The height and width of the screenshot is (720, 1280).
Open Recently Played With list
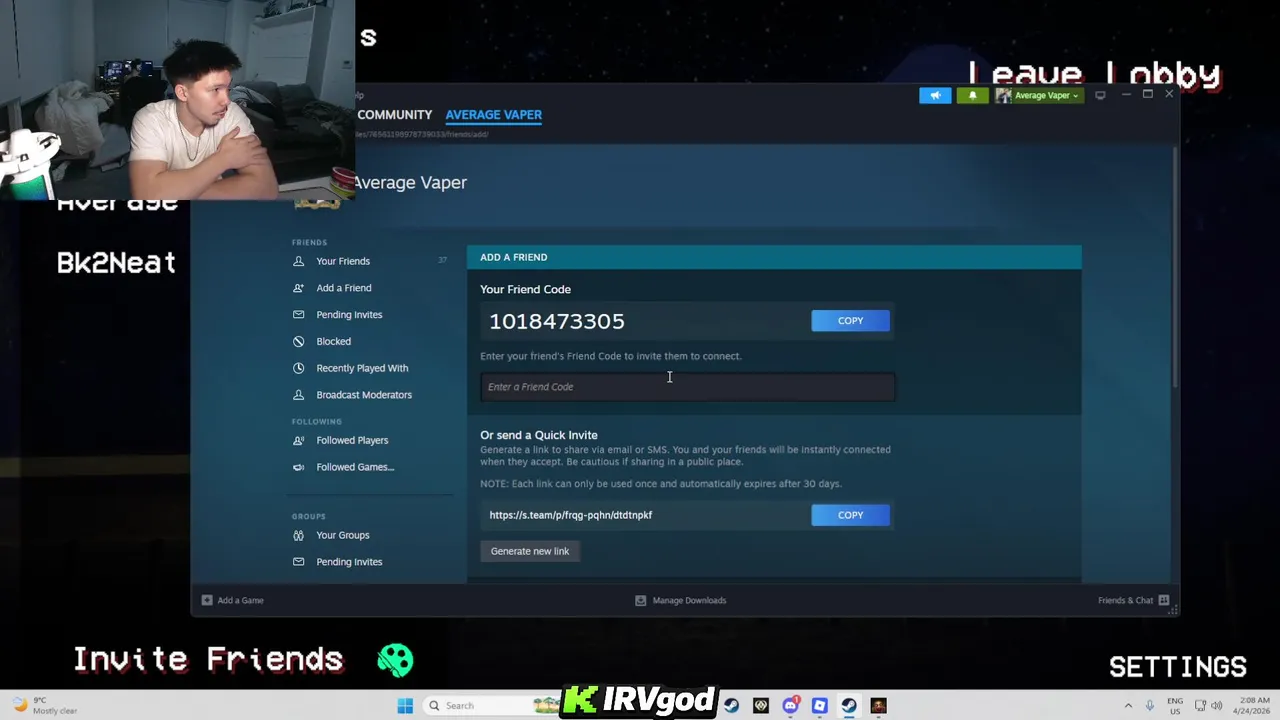362,368
